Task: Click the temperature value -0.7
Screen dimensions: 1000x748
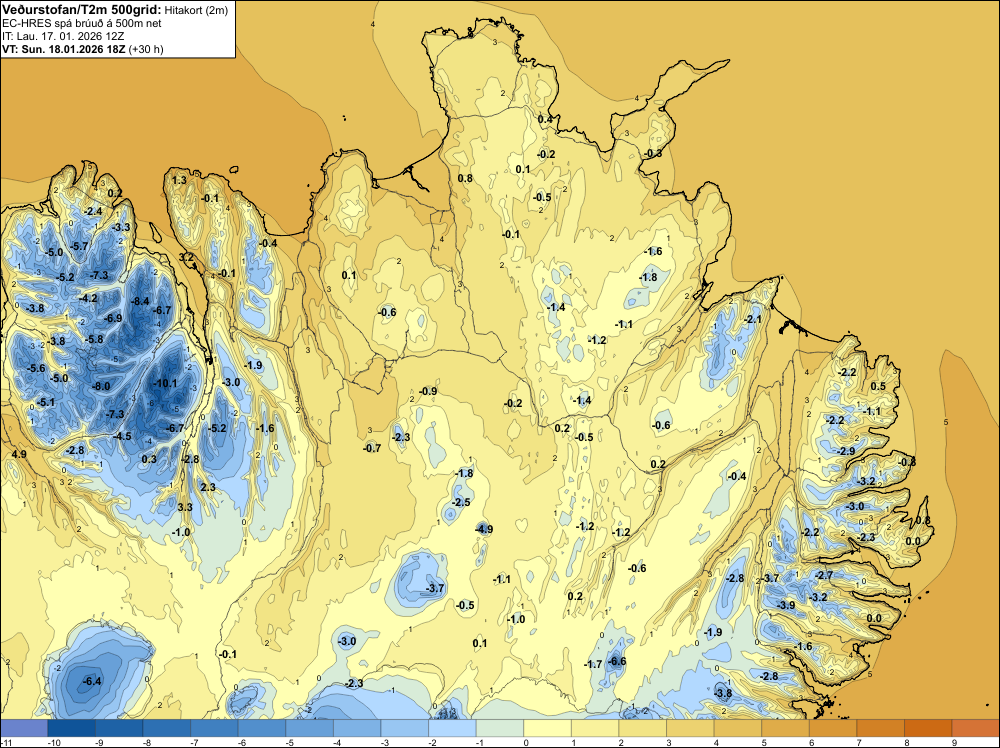Action: [x=372, y=448]
